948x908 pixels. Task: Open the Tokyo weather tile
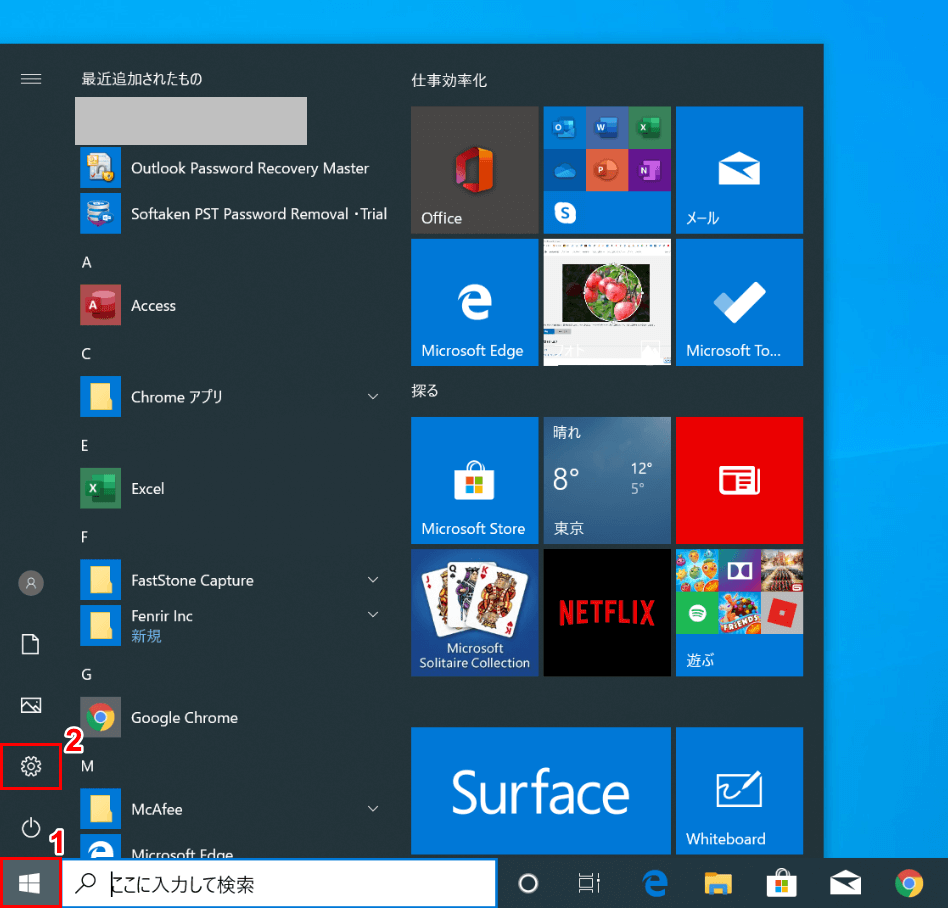pos(607,480)
